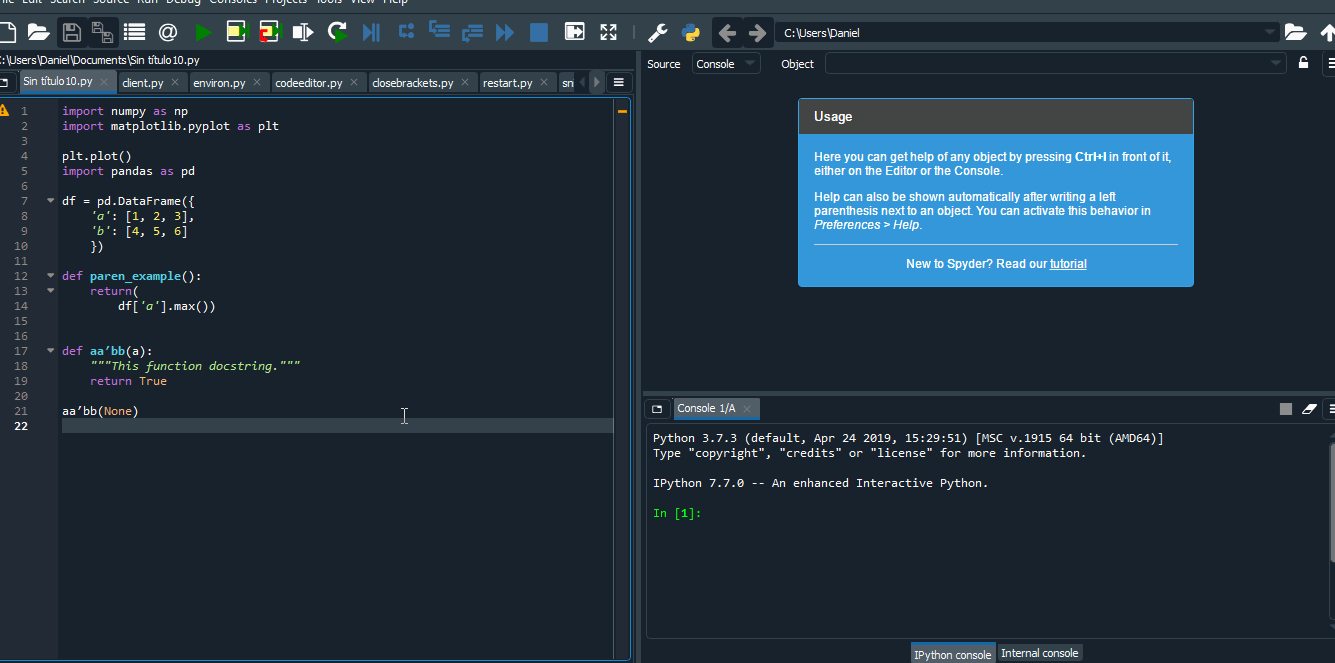The width and height of the screenshot is (1335, 663).
Task: Open a new empty file
Action: [8, 32]
